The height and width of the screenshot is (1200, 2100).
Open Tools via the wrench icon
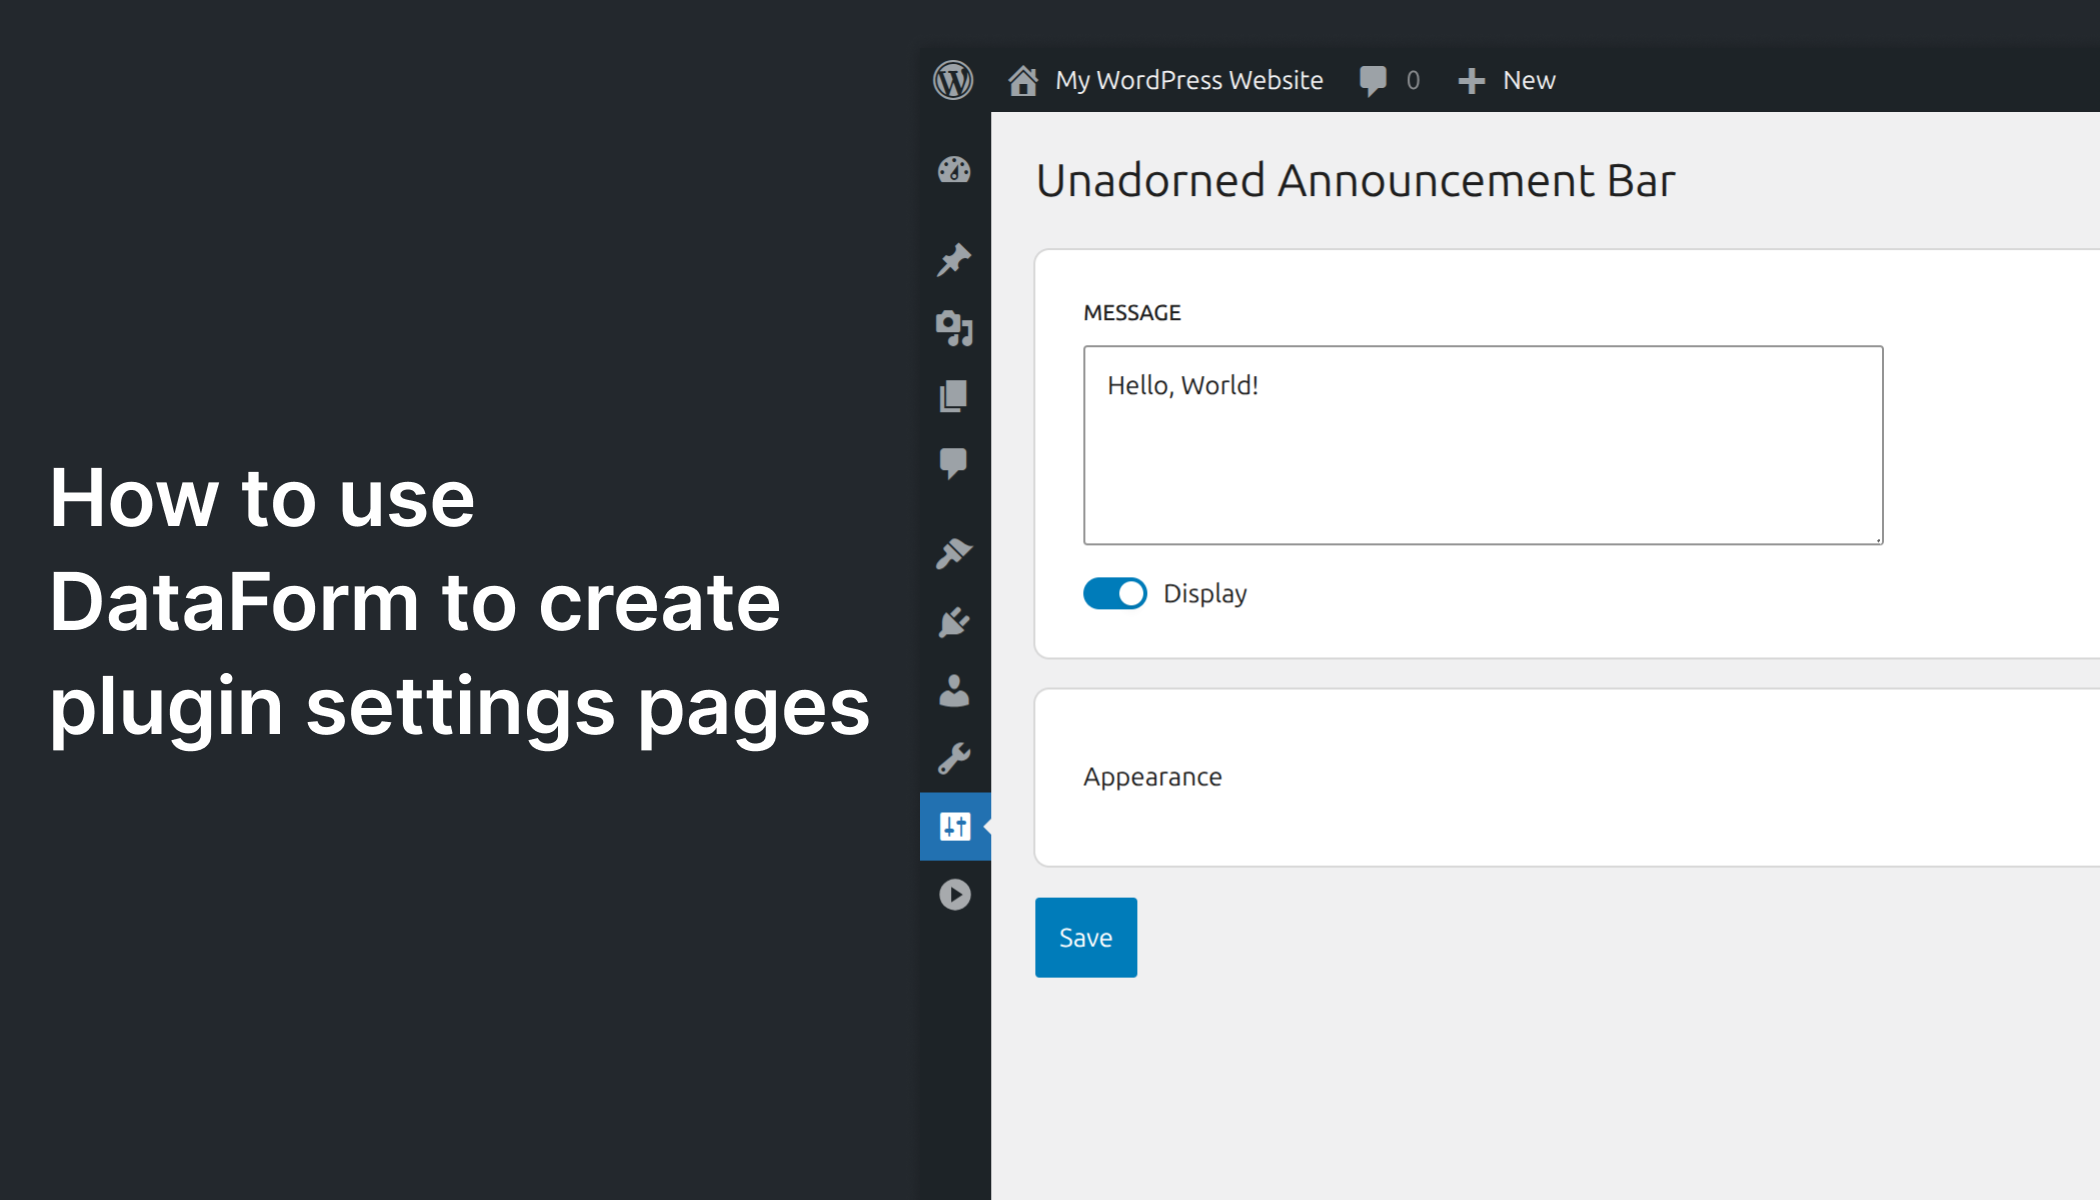point(954,758)
